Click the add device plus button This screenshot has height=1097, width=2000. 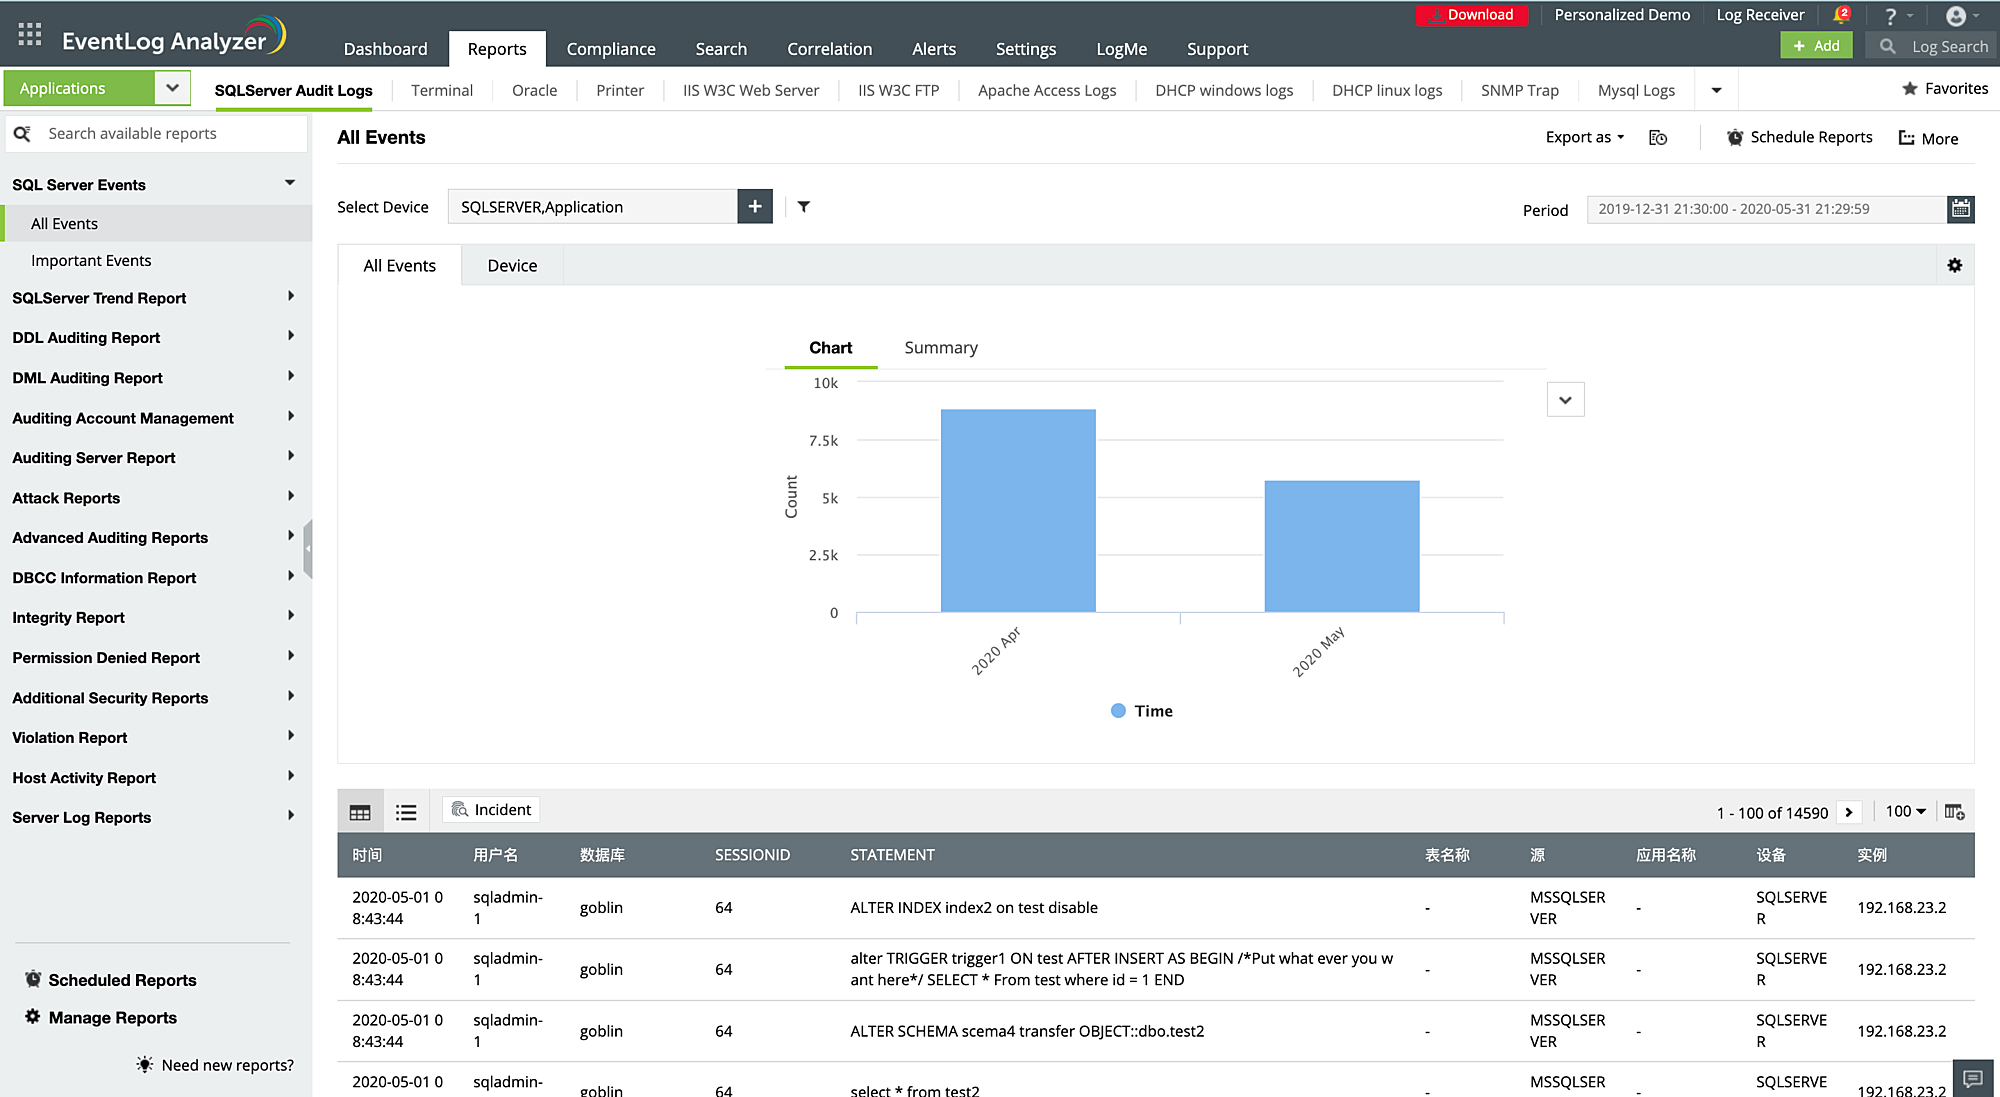(755, 207)
